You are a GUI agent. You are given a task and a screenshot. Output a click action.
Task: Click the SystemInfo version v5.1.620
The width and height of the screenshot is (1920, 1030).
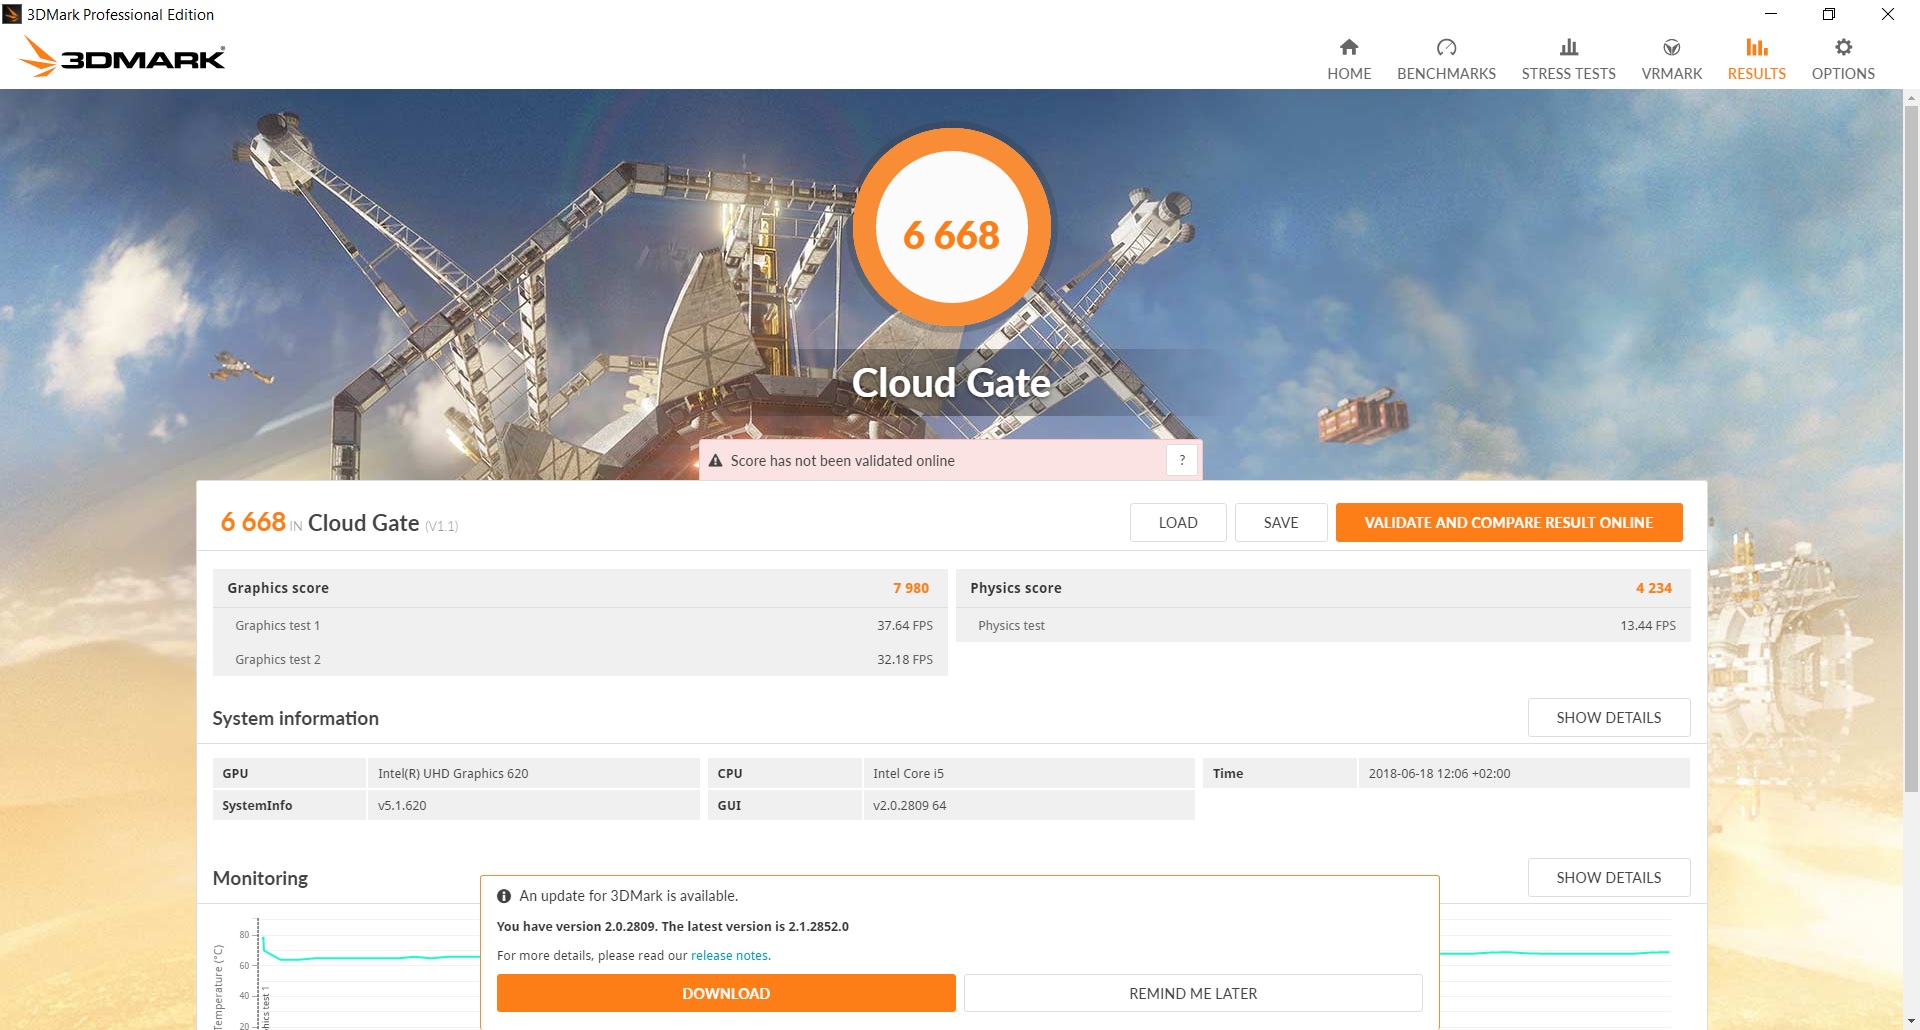point(402,805)
